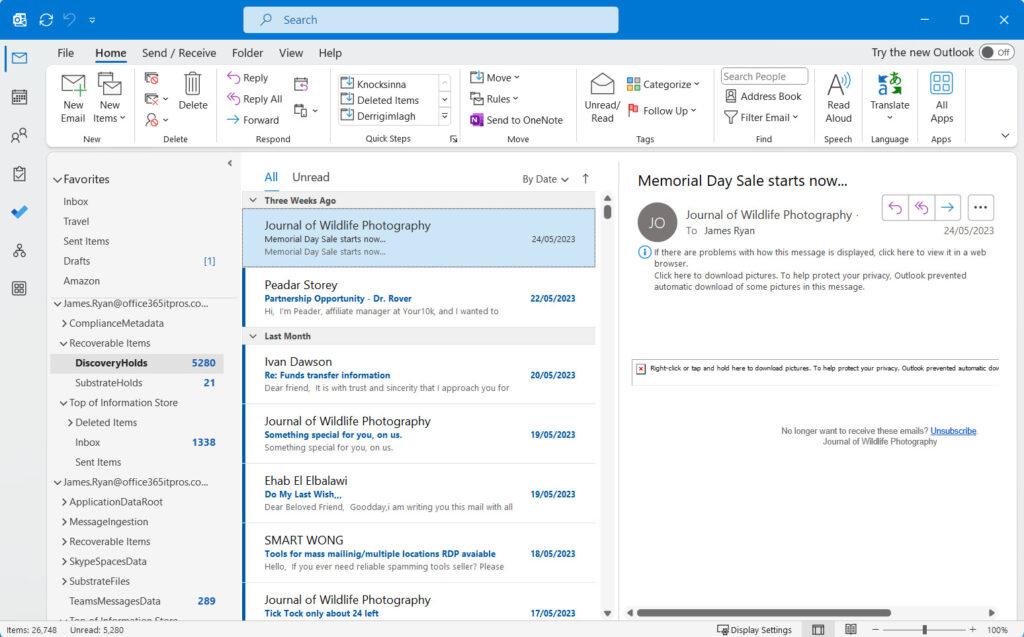Open the Calendar view in left rail
1024x637 pixels.
[20, 97]
